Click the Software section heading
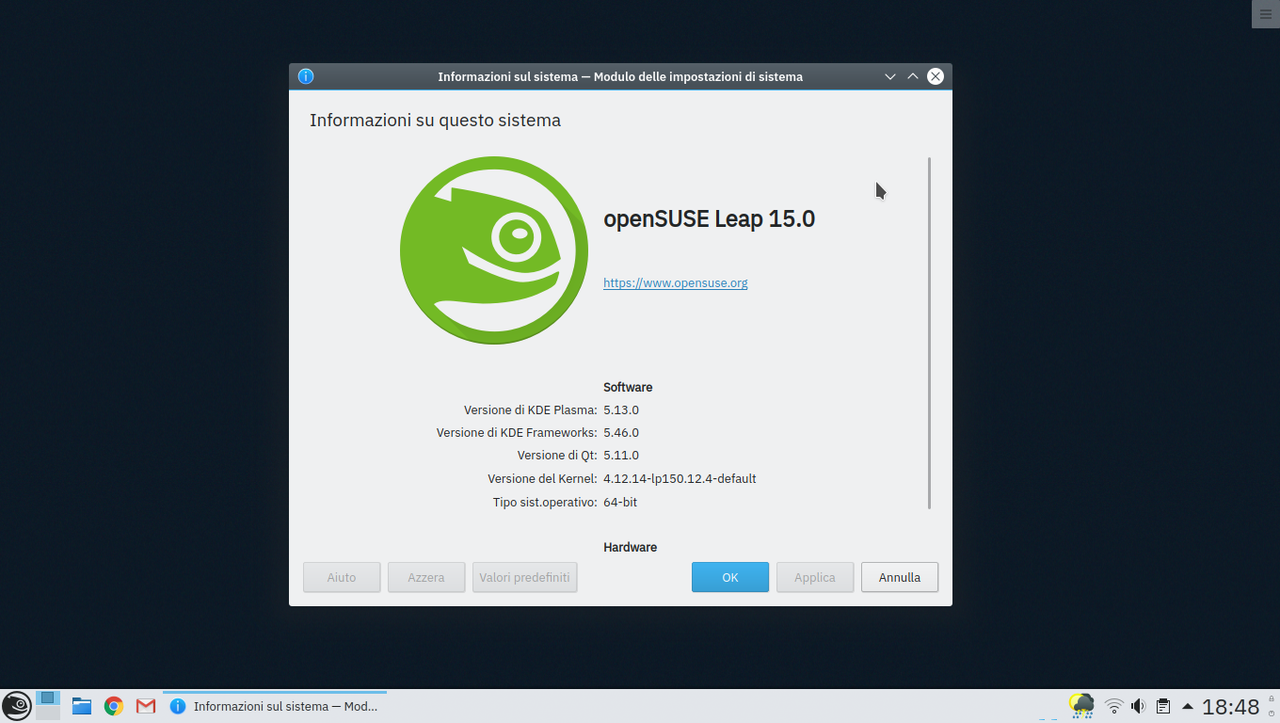This screenshot has height=723, width=1280. click(x=628, y=387)
